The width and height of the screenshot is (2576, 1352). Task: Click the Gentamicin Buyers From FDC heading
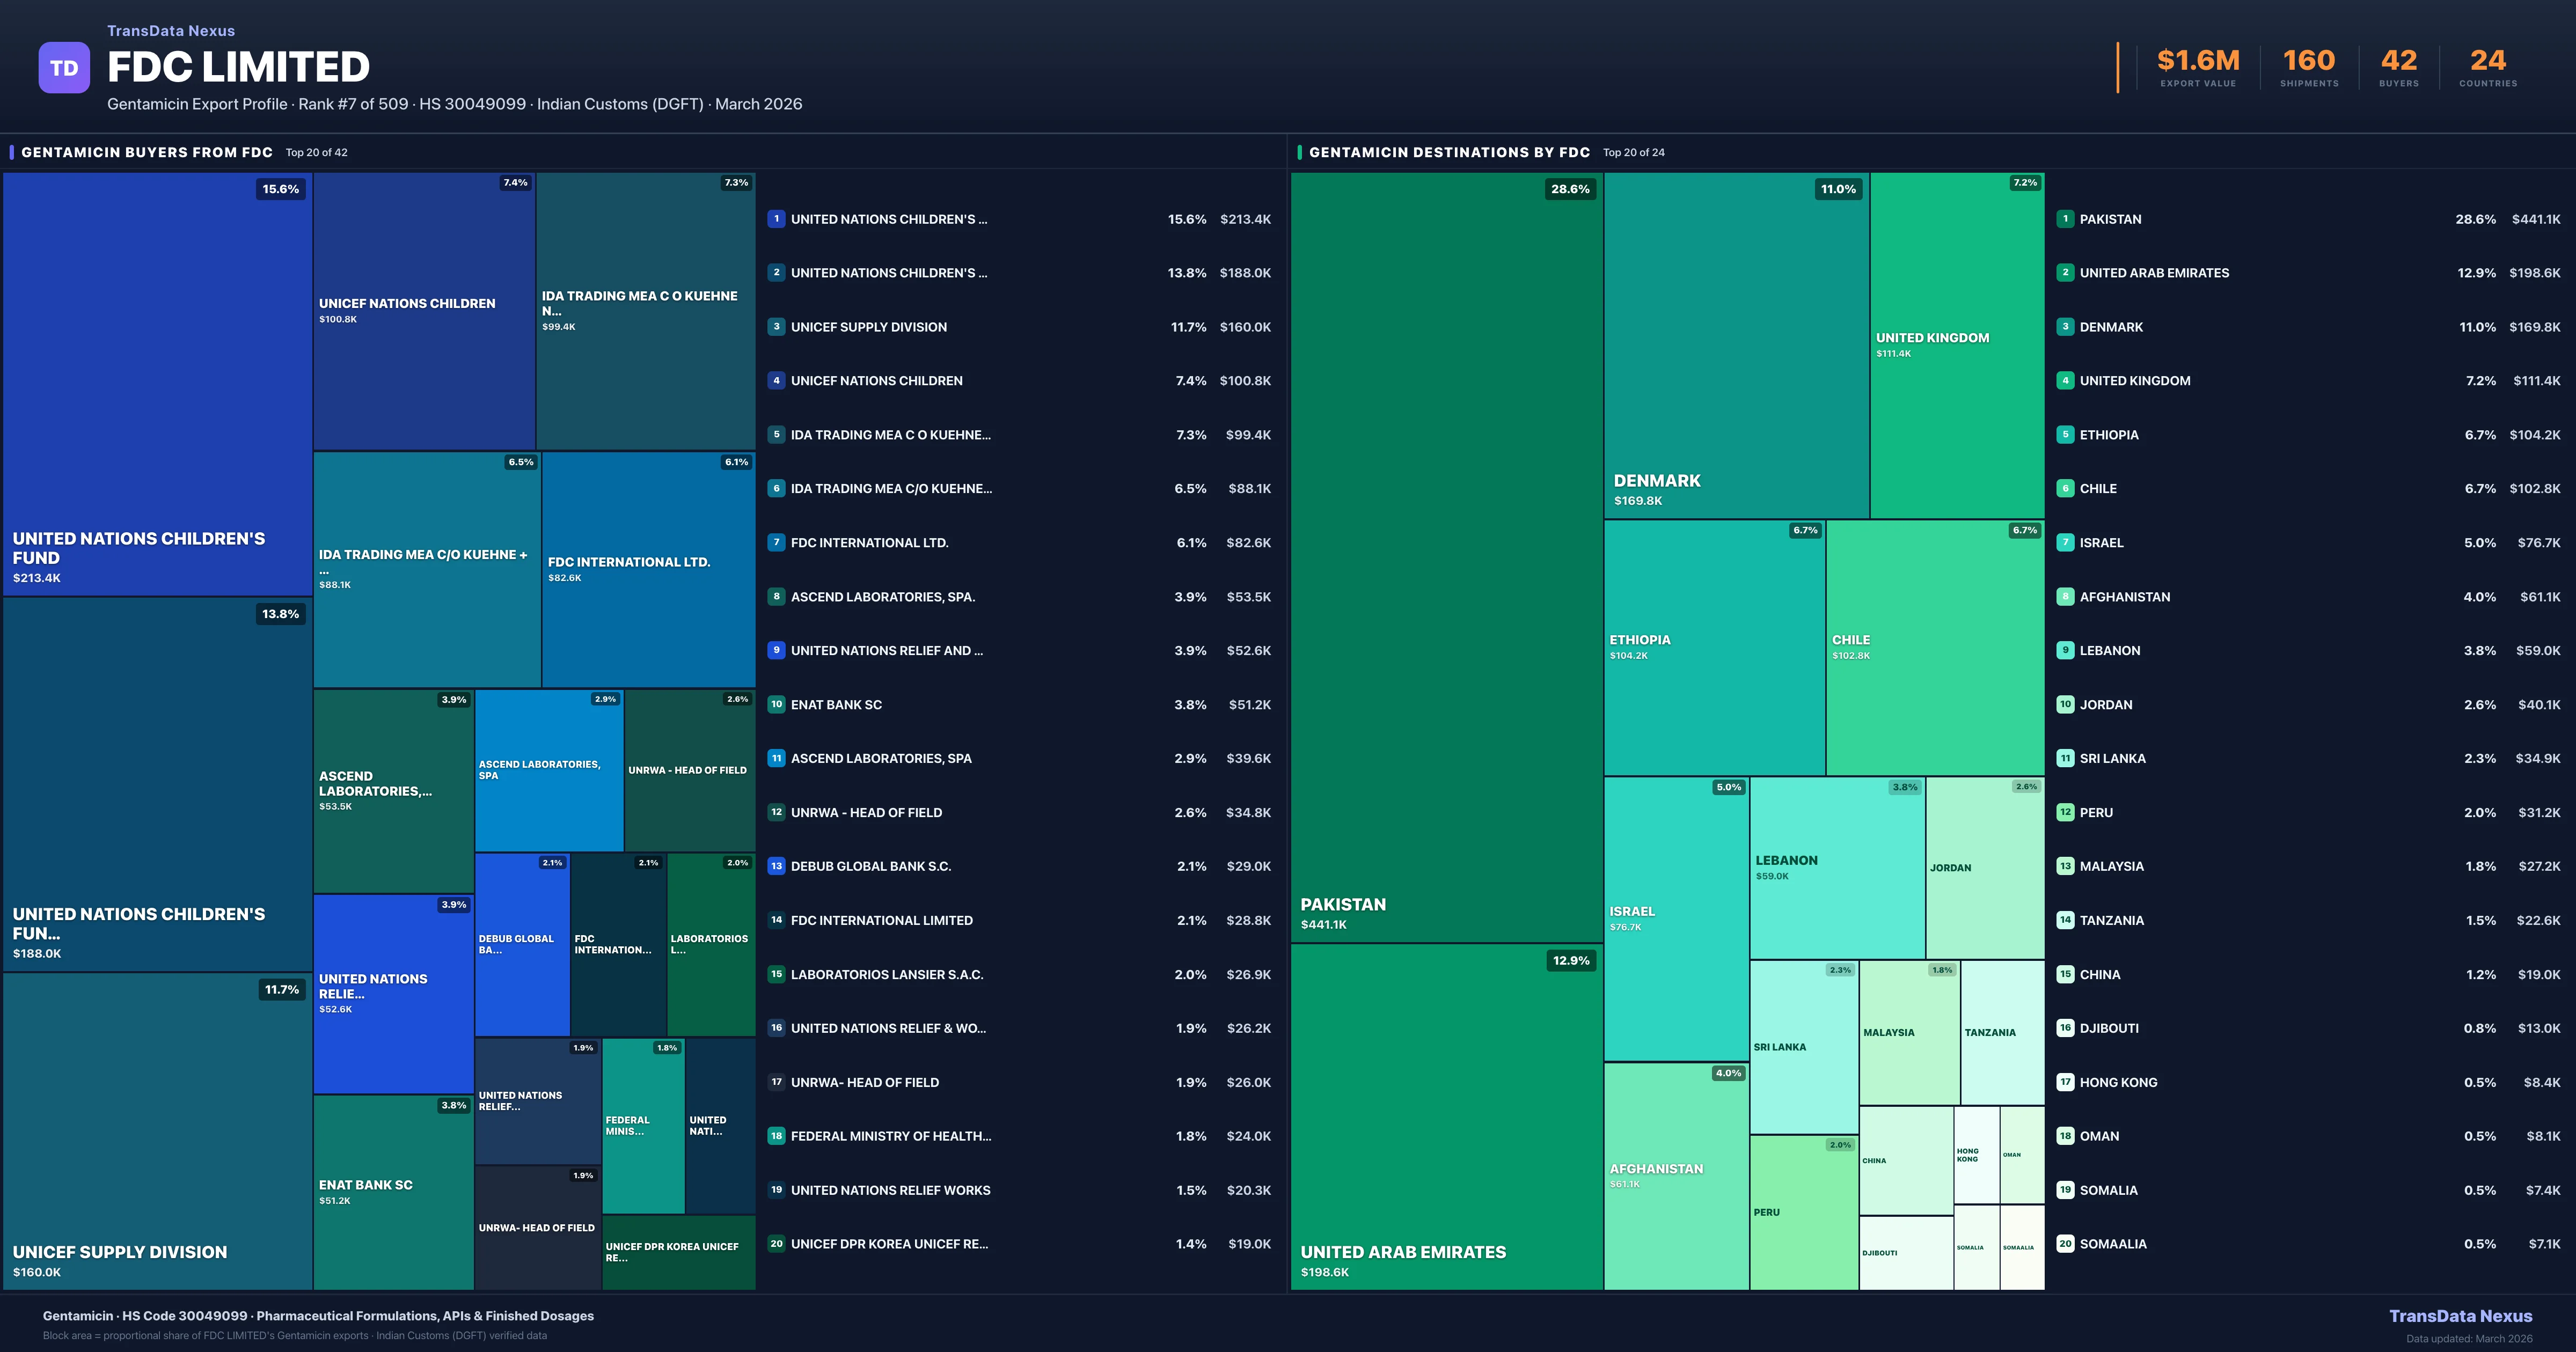[x=147, y=152]
